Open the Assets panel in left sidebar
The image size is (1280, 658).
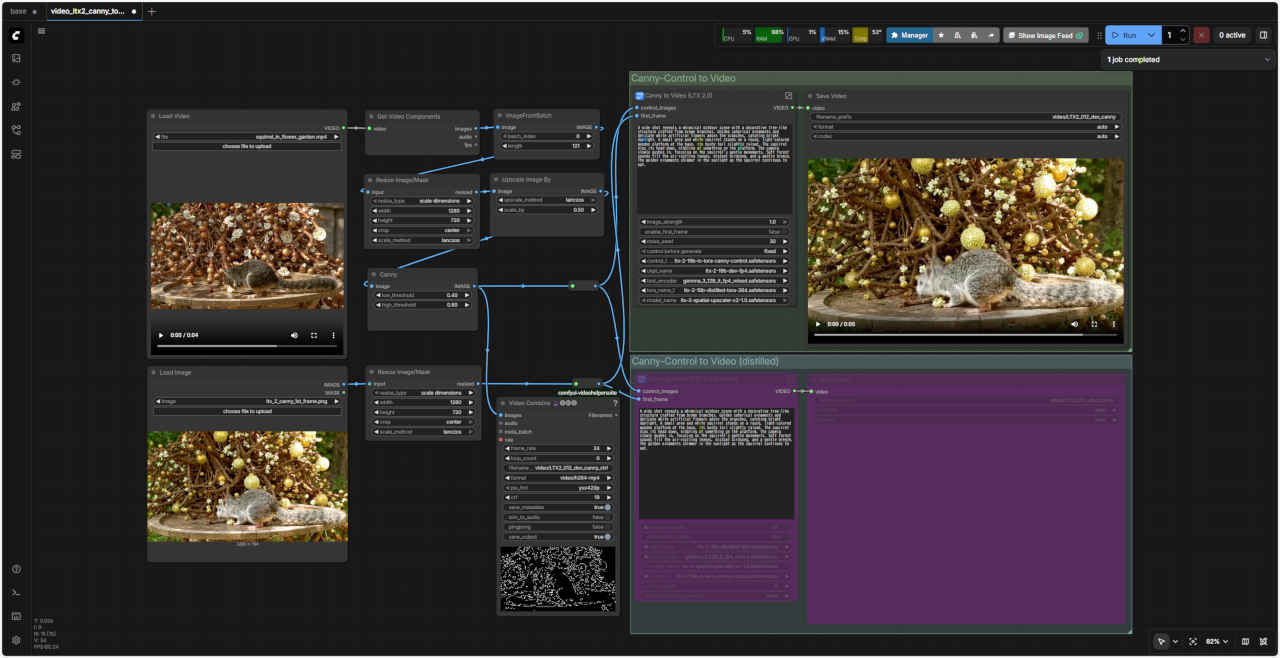[16, 58]
